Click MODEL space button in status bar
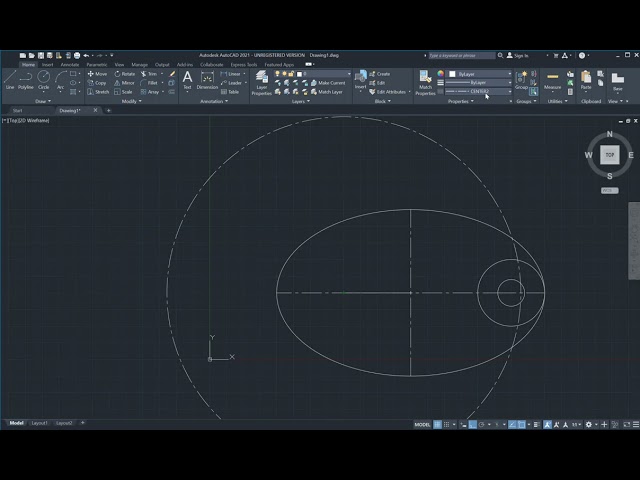640x480 pixels. click(x=422, y=424)
